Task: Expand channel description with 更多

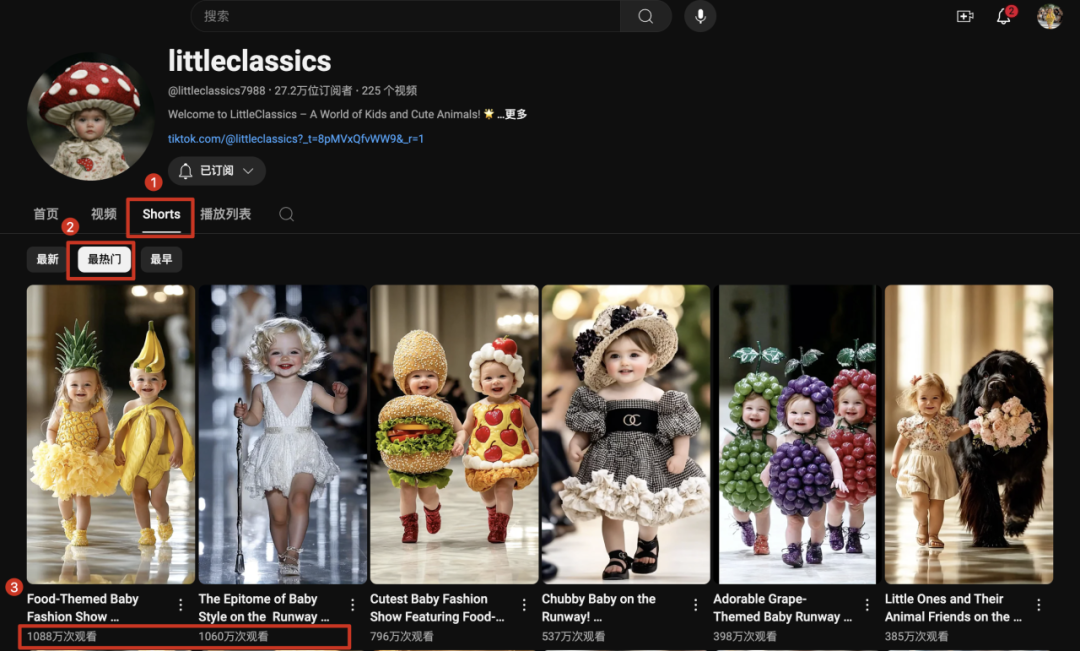Action: (514, 115)
